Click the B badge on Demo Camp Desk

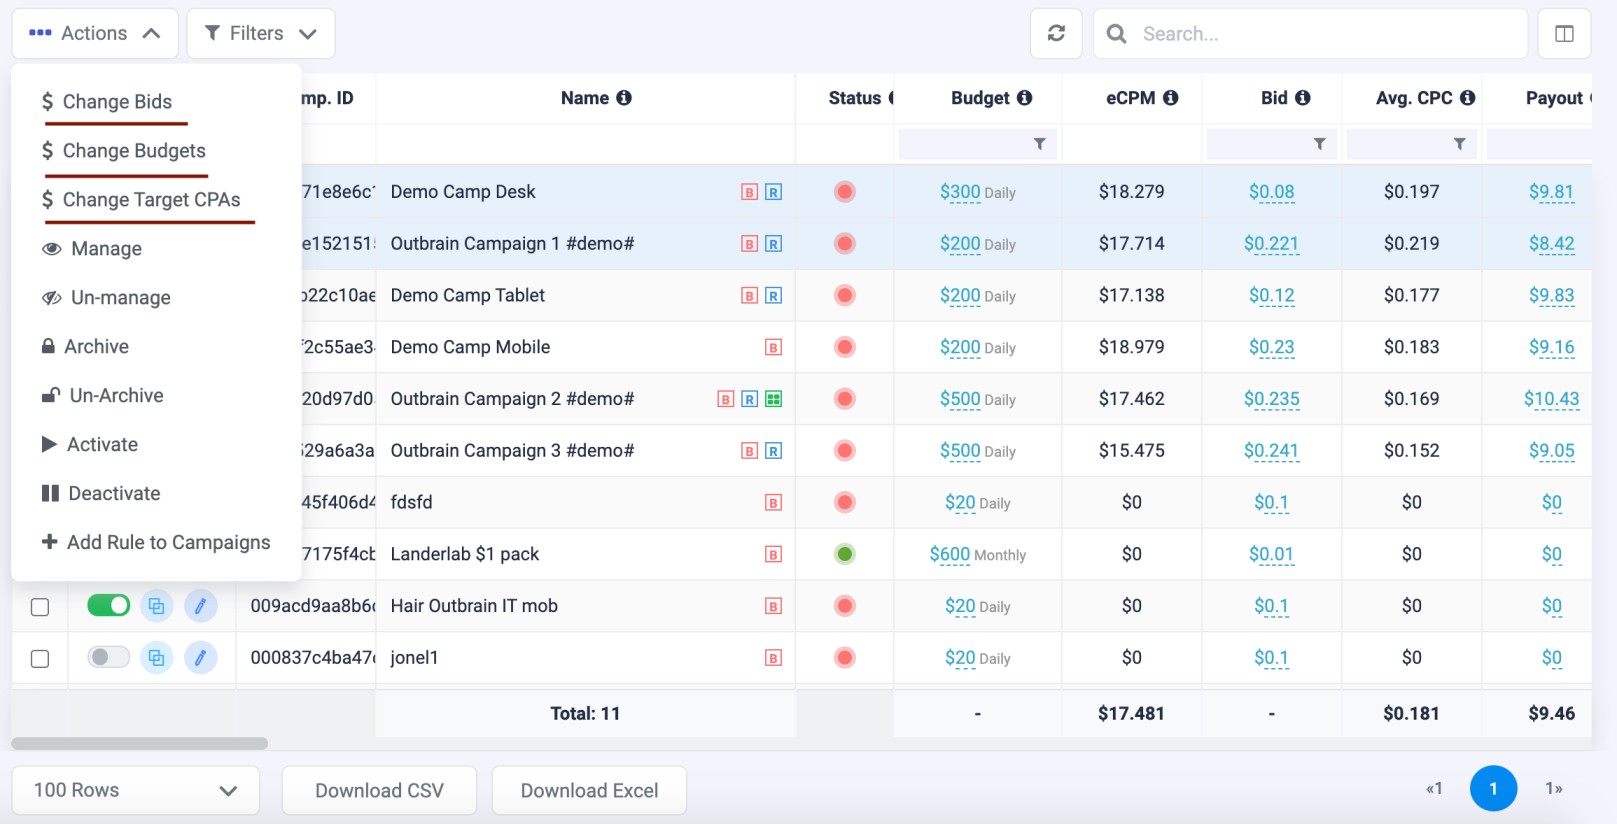(x=749, y=192)
